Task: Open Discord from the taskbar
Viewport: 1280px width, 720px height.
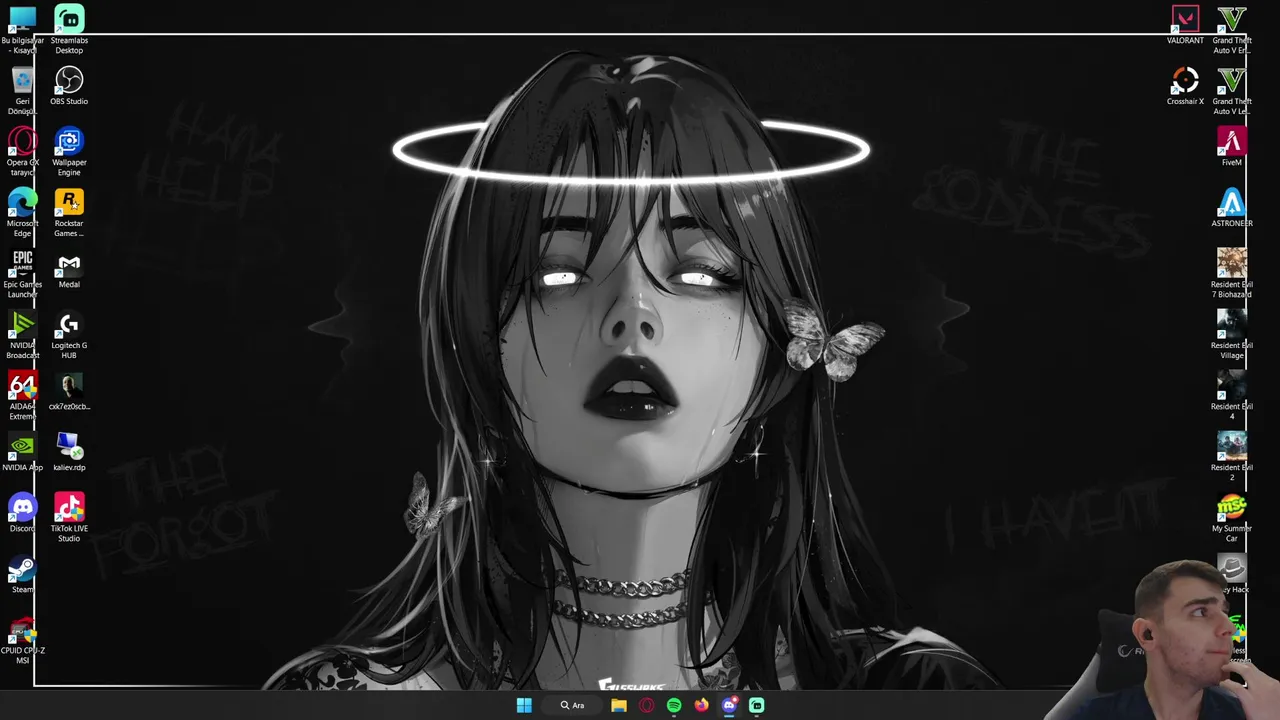Action: [x=729, y=705]
